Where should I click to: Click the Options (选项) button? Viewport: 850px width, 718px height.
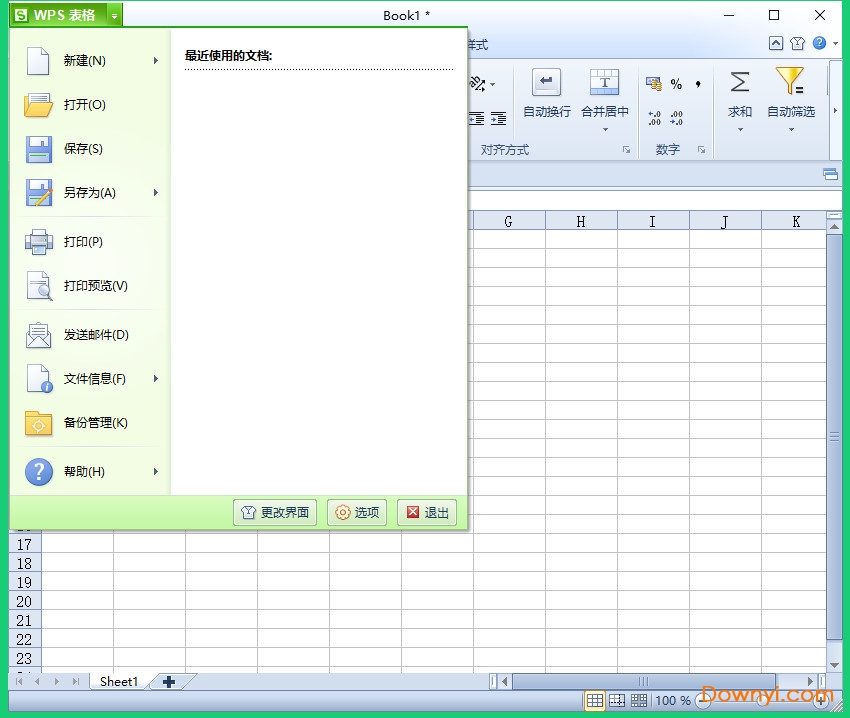click(357, 513)
